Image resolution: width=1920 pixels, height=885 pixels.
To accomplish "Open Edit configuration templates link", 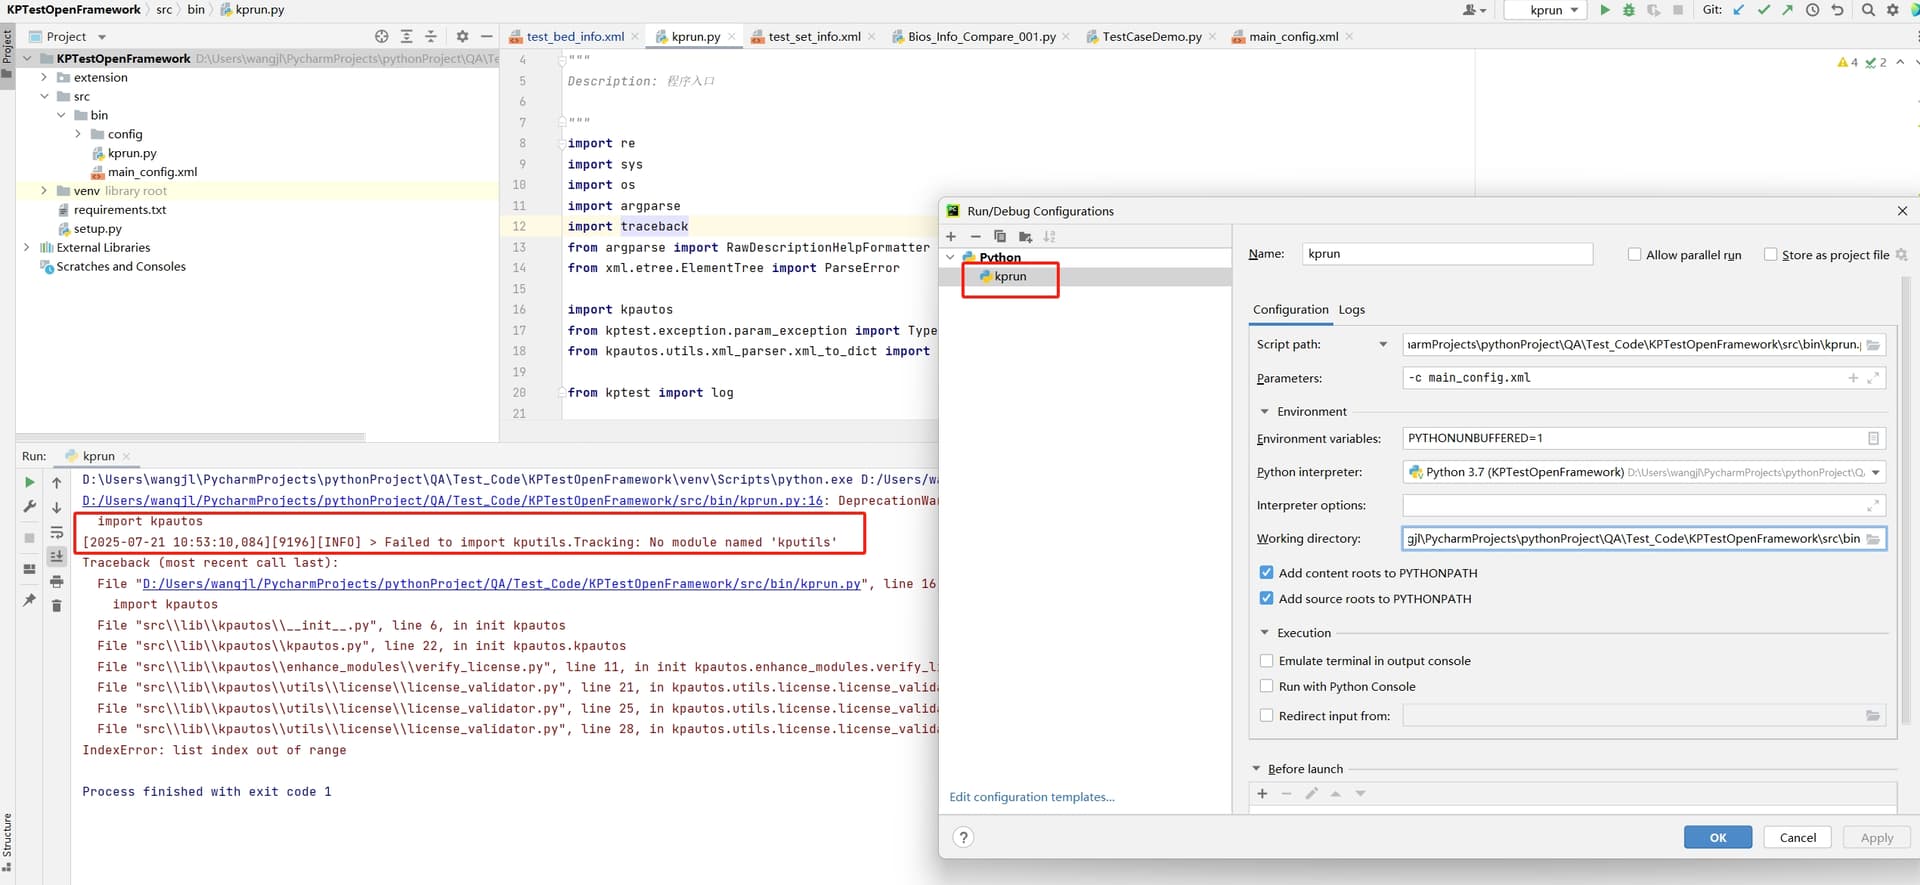I will coord(1031,797).
